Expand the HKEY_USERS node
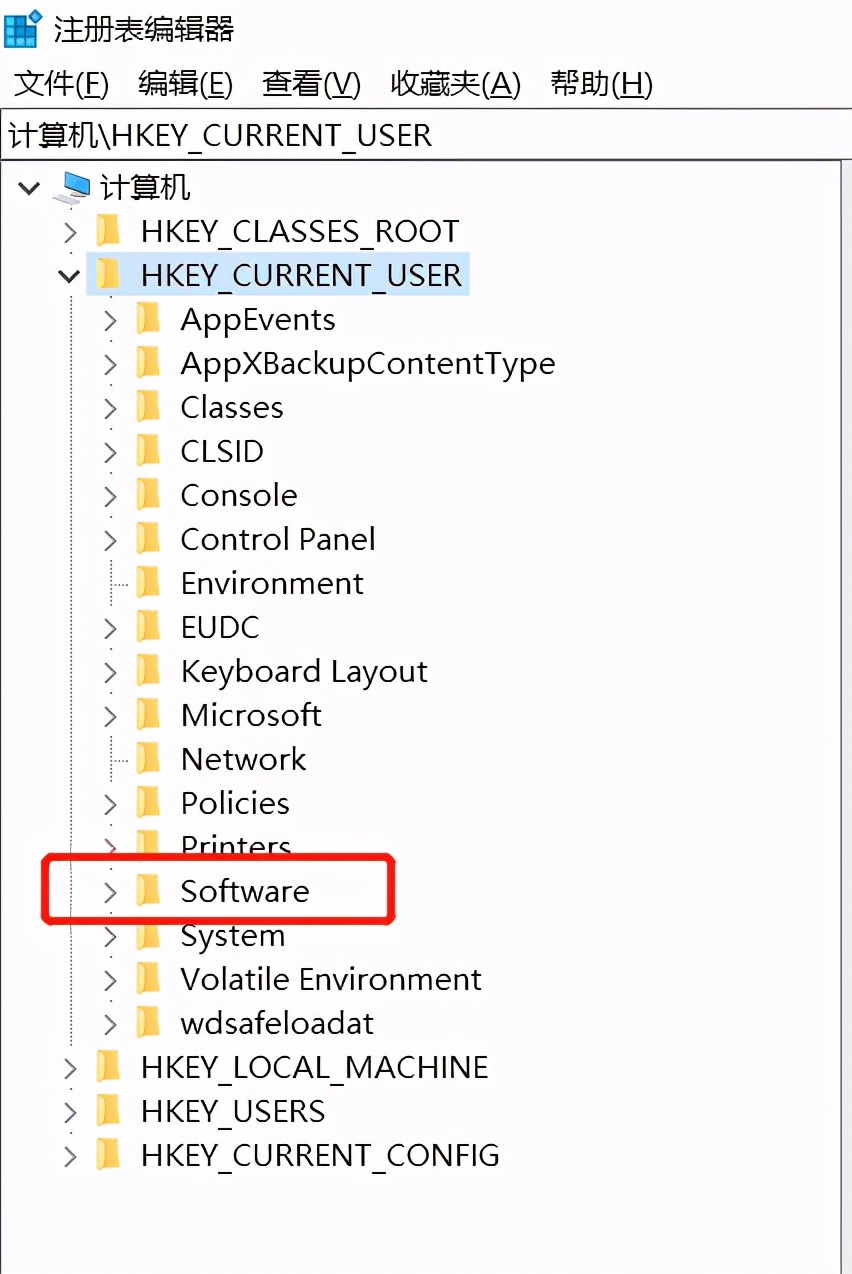 click(70, 1111)
